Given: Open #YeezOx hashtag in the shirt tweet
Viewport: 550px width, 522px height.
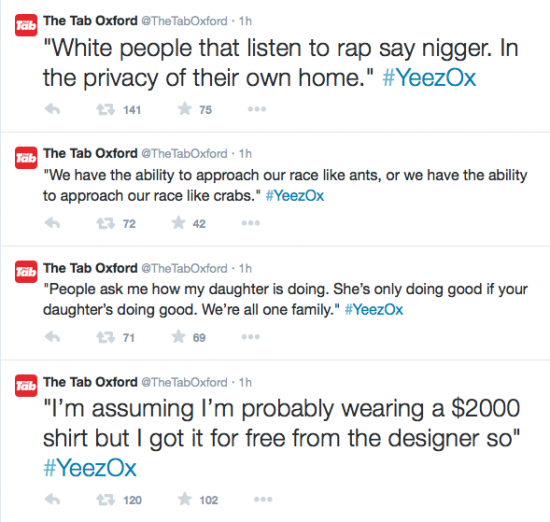Looking at the screenshot, I should click(90, 468).
